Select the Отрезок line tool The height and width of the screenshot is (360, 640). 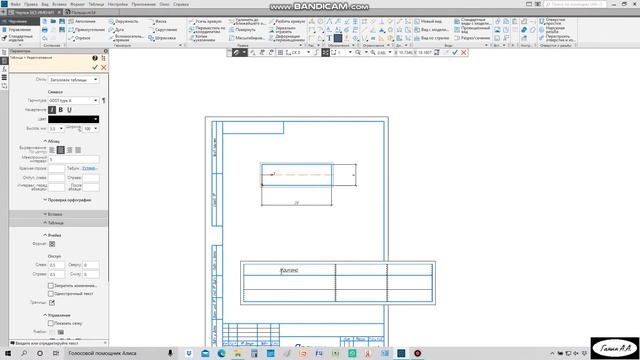(x=80, y=38)
